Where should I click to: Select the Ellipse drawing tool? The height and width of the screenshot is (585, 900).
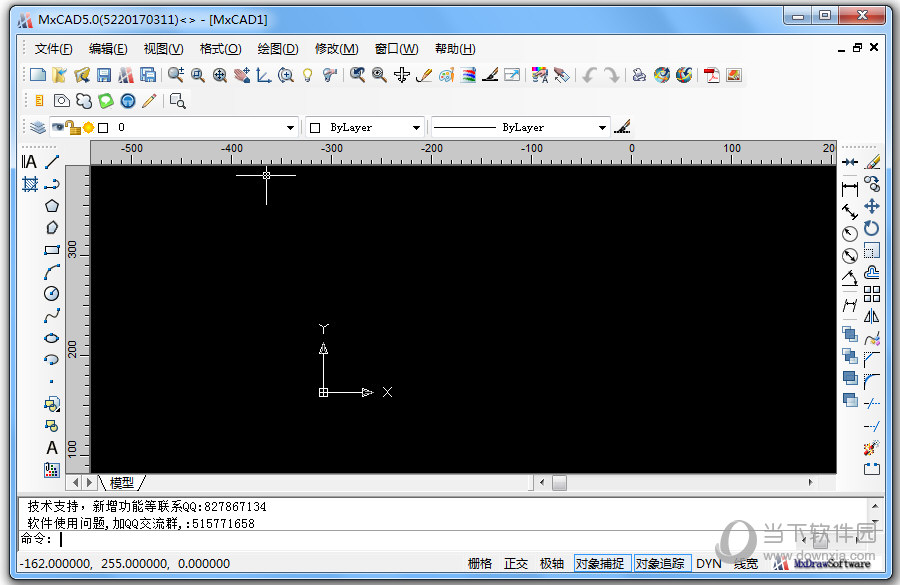(52, 338)
